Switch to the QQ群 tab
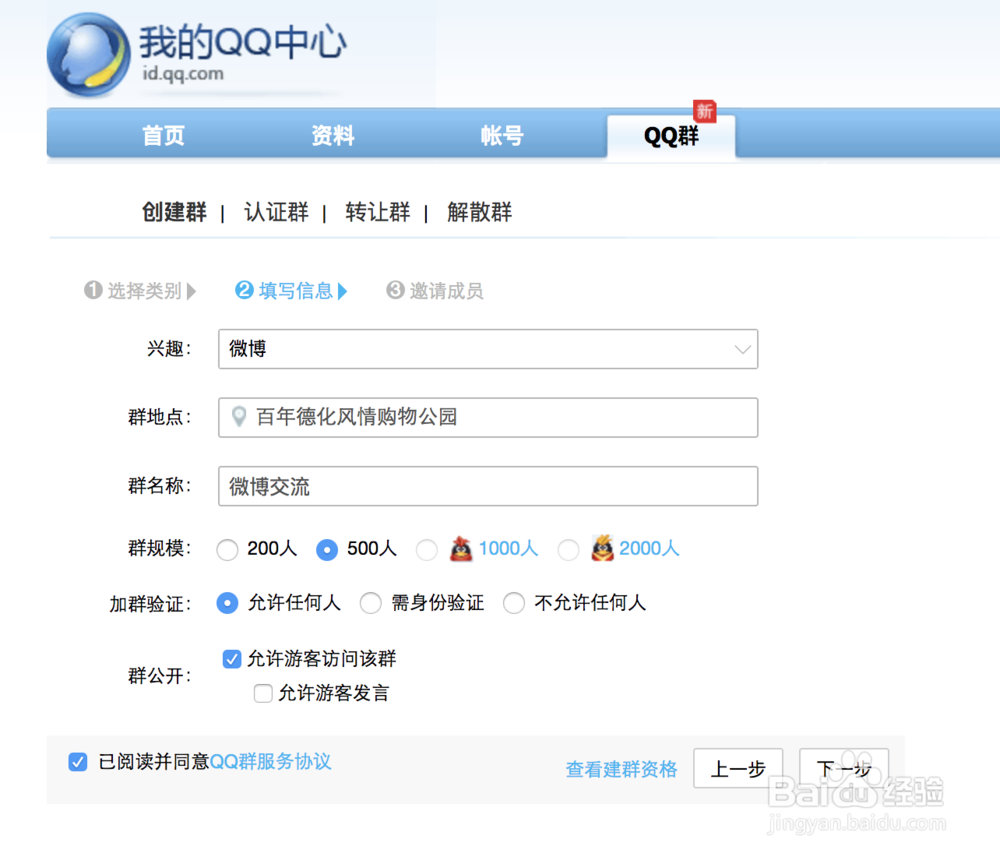 pos(671,136)
